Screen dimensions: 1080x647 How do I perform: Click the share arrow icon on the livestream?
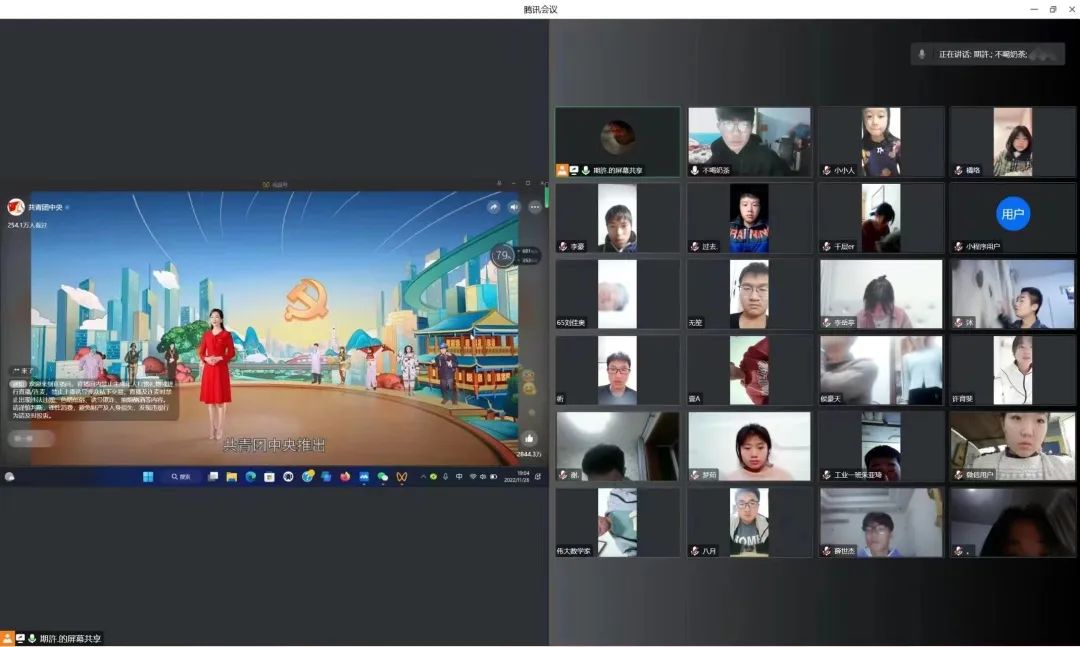coord(493,207)
